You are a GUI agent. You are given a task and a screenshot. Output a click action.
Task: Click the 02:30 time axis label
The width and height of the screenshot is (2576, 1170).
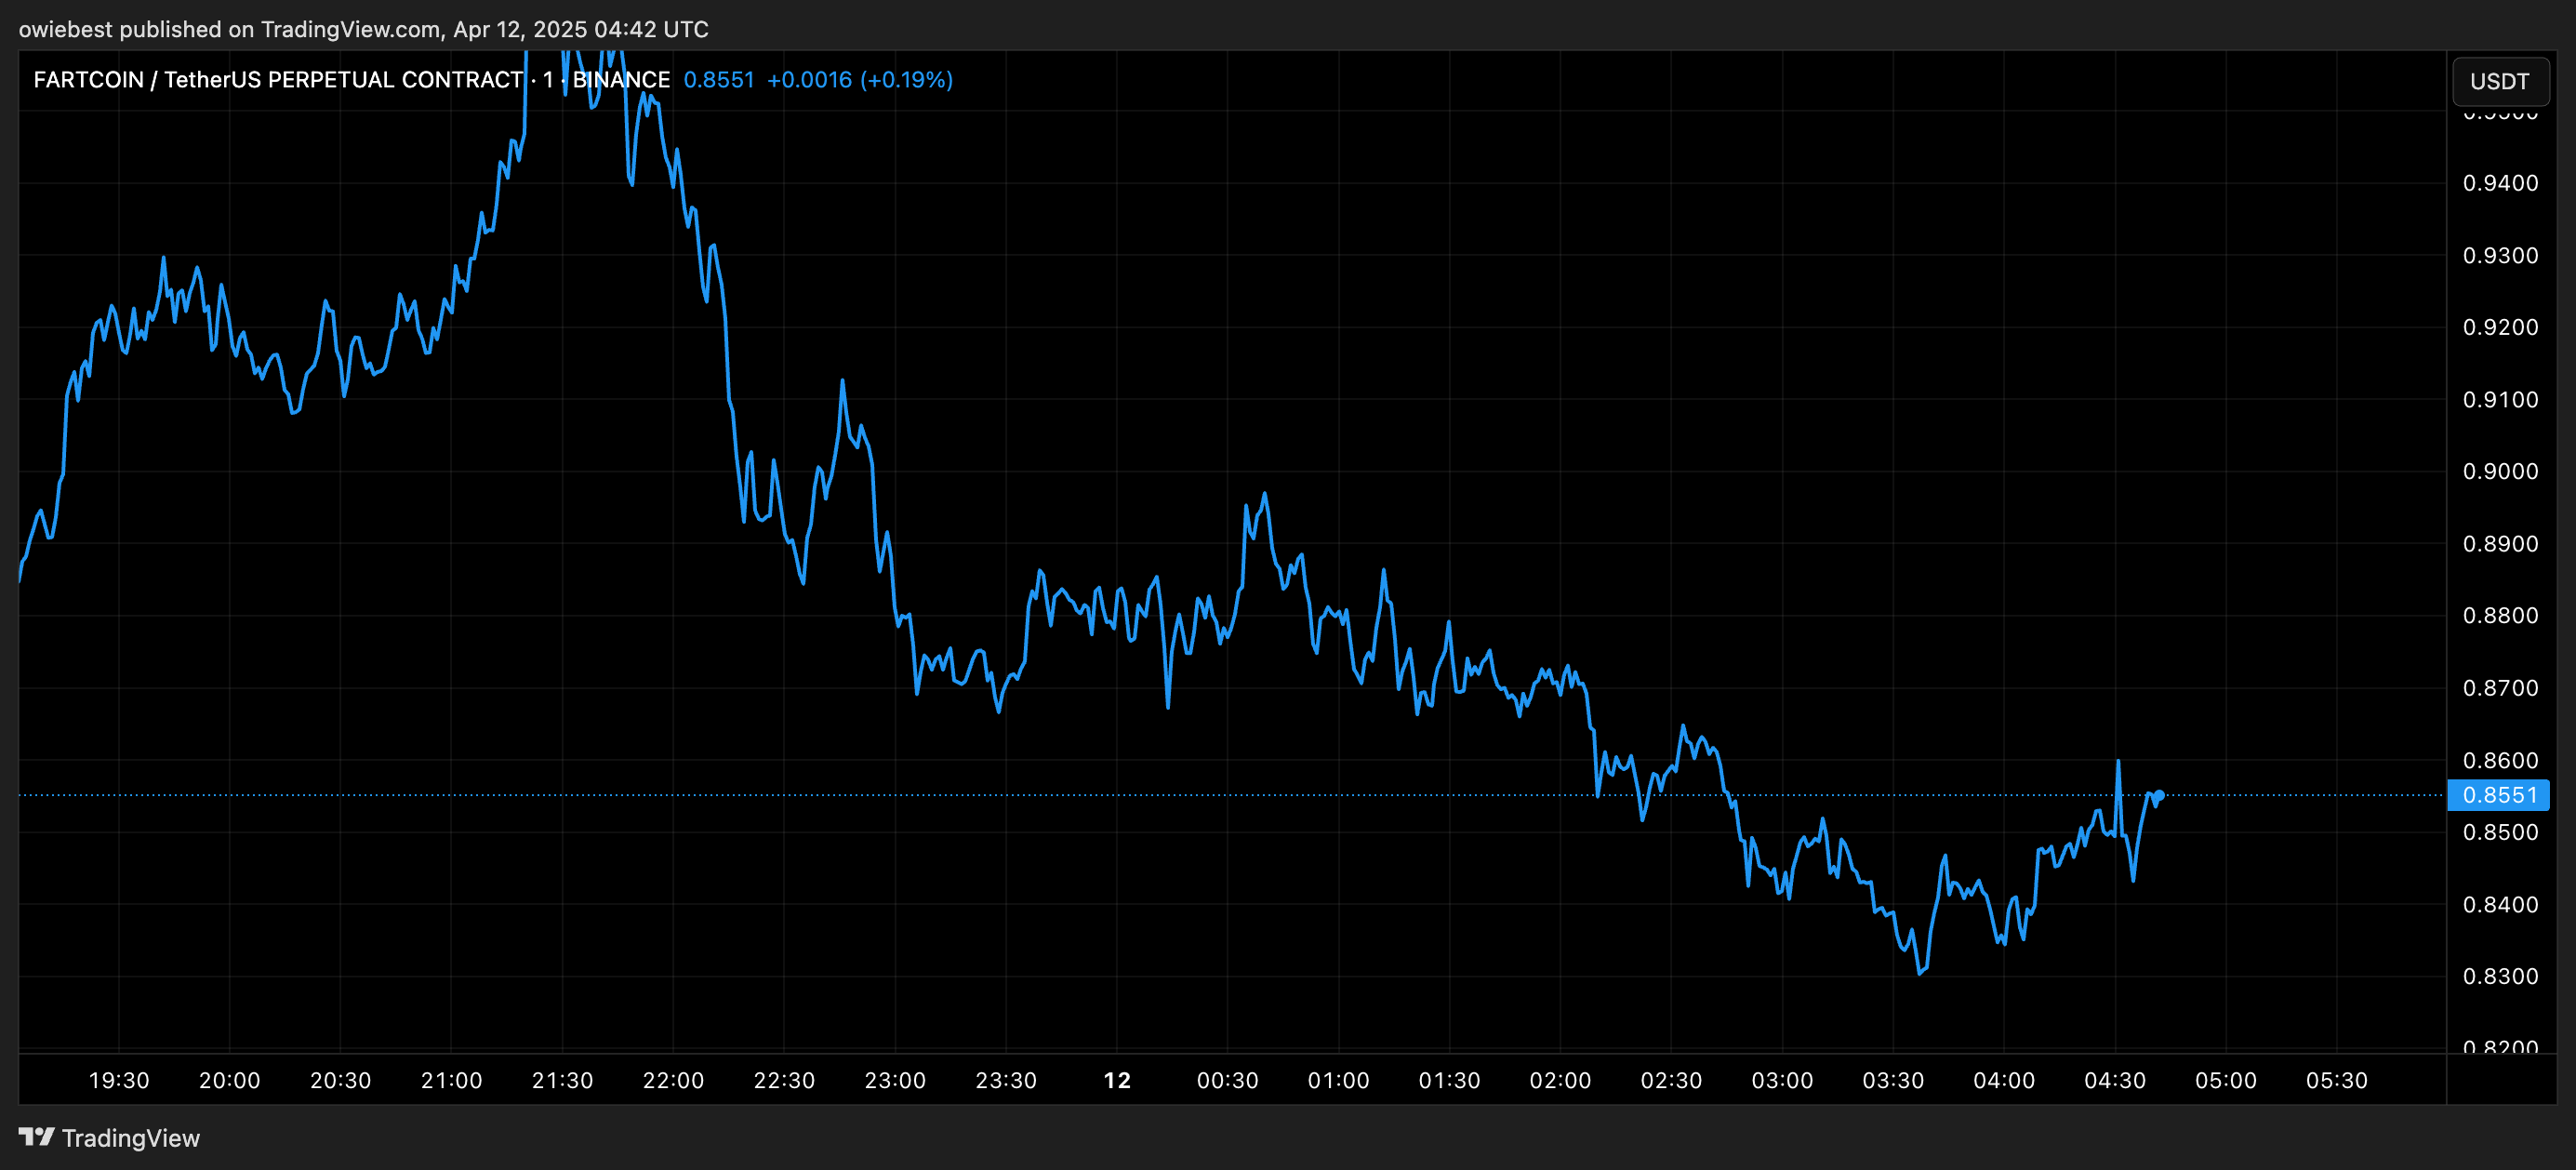(1671, 1080)
